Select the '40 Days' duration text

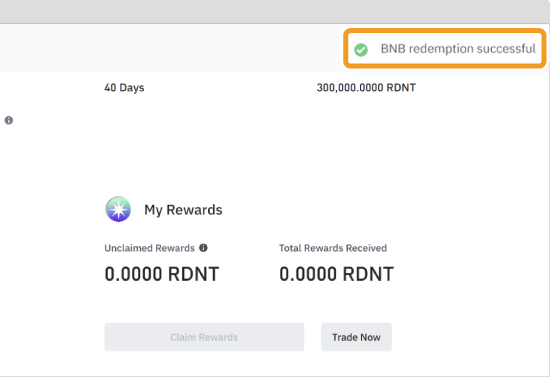coord(124,87)
